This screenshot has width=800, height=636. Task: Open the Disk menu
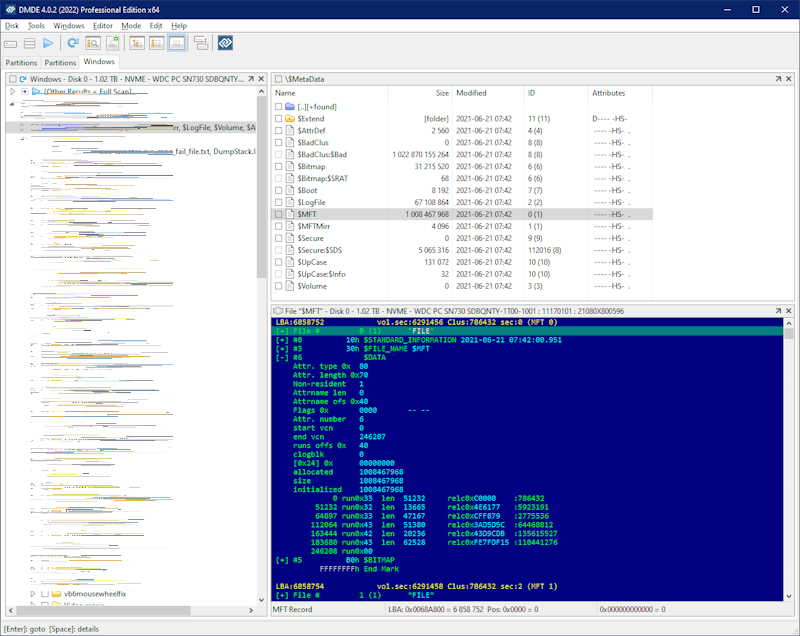[x=12, y=26]
